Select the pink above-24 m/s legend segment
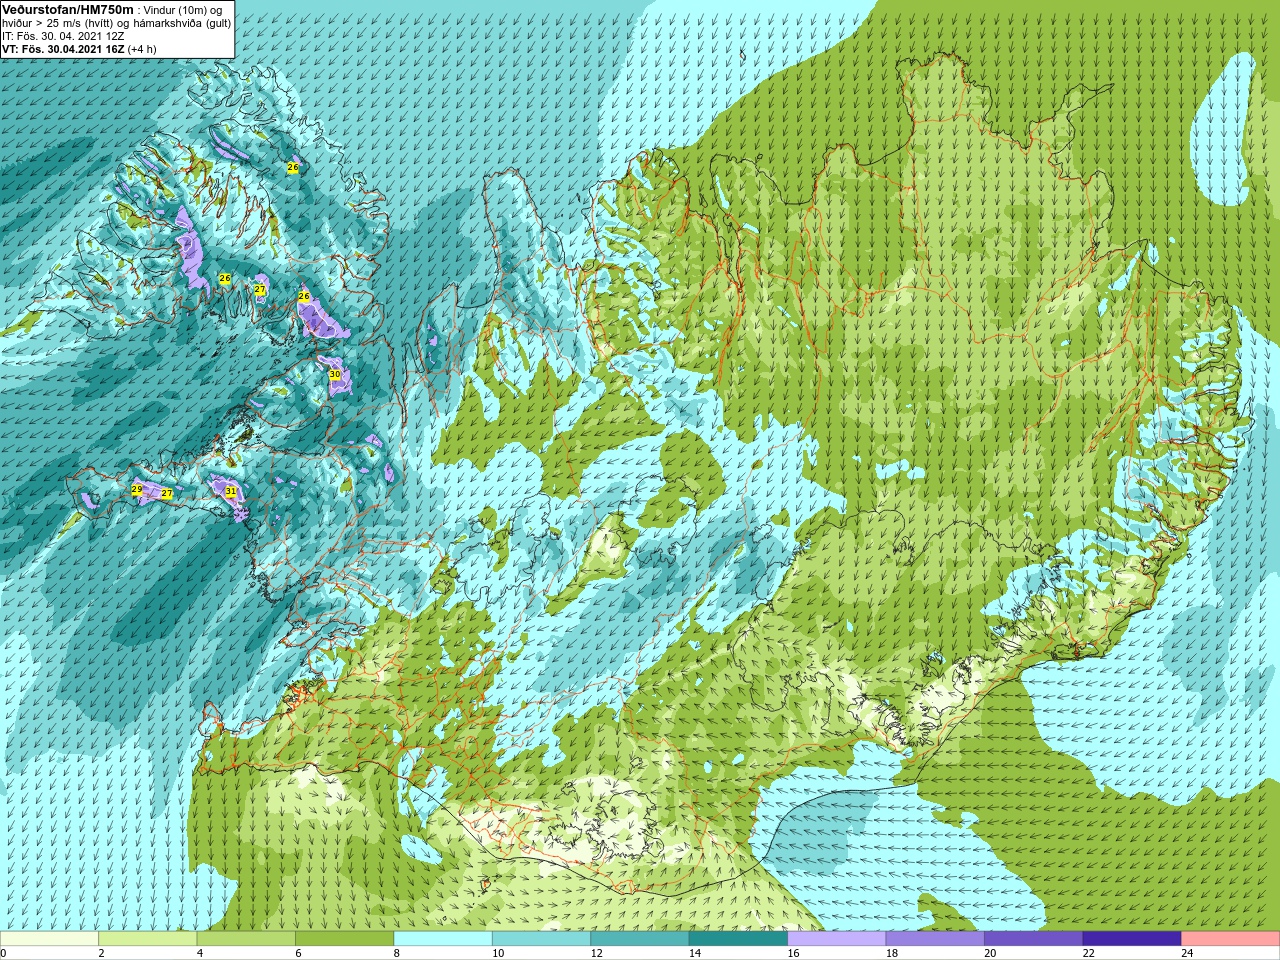Screen dimensions: 1280x960 [1230, 939]
